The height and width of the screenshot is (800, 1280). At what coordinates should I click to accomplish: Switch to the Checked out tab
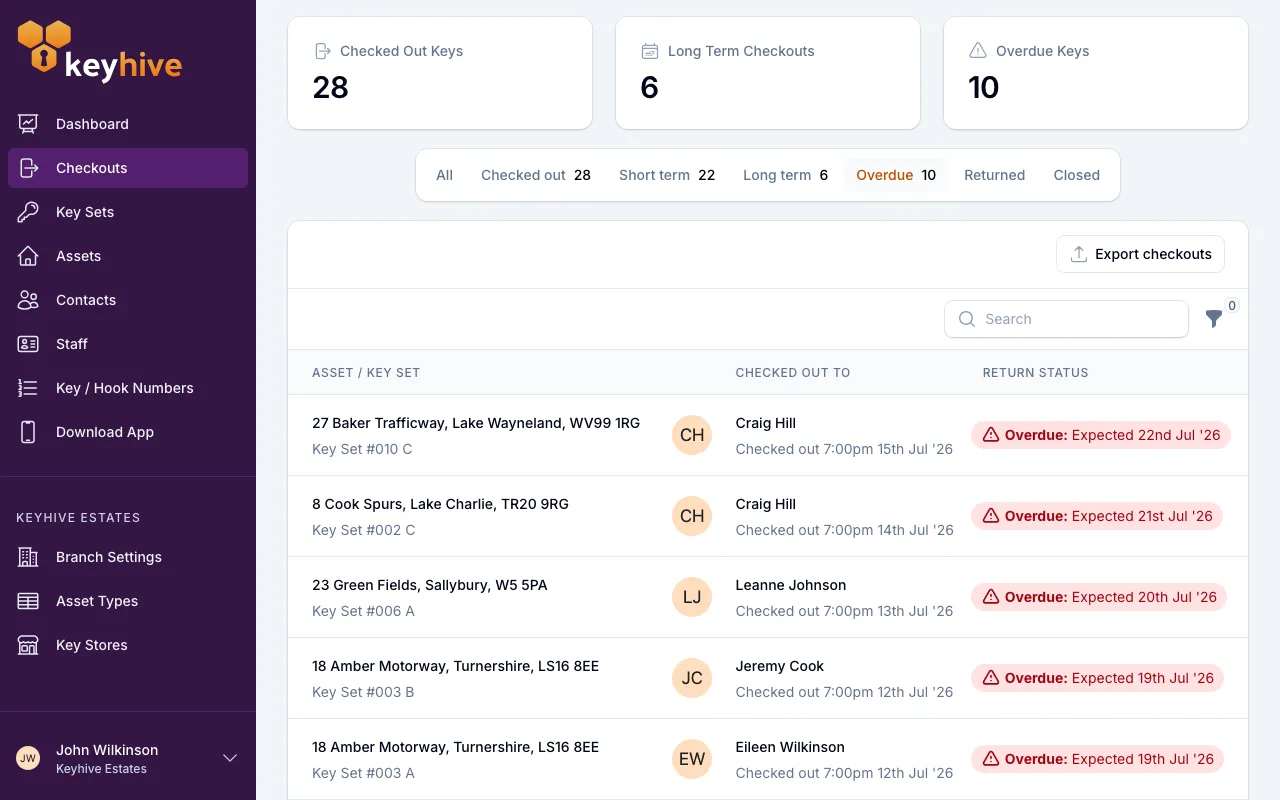click(x=536, y=175)
